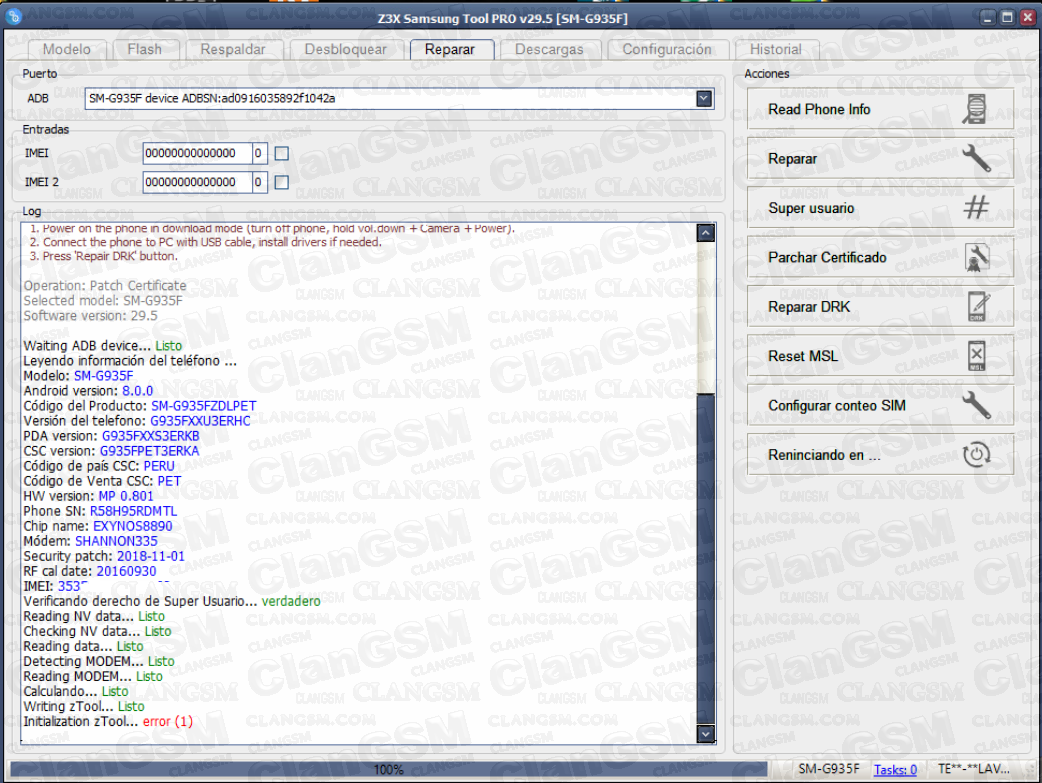
Task: Click the Configurar conteo SIM button
Action: pos(880,405)
